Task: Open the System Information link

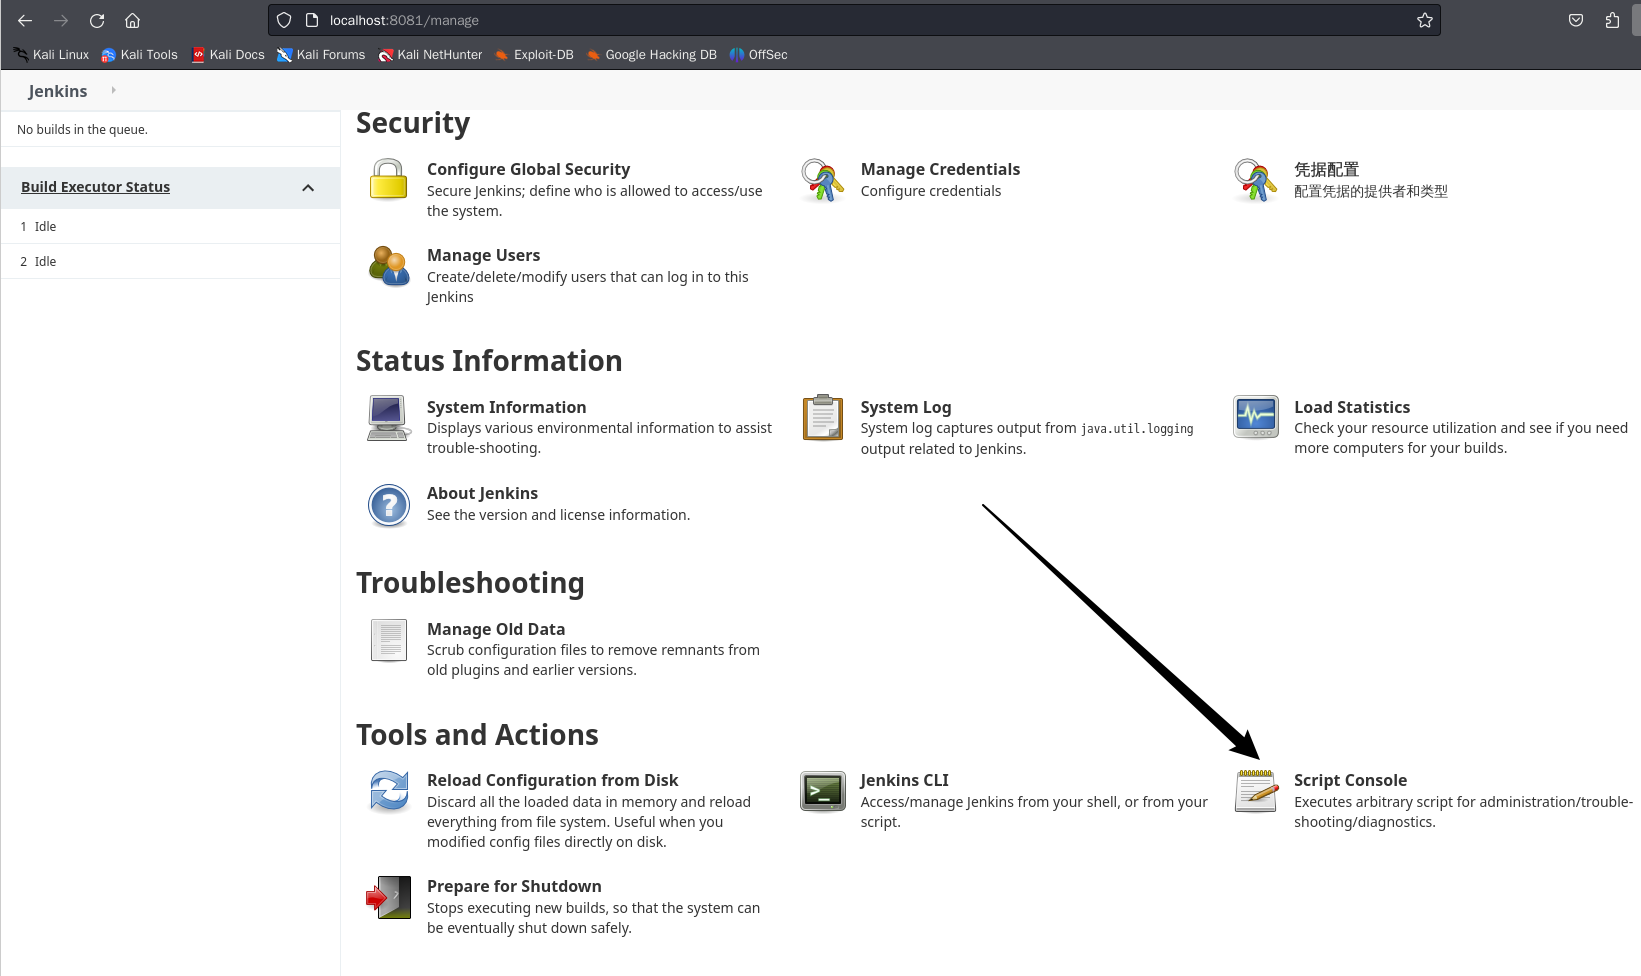Action: click(506, 407)
